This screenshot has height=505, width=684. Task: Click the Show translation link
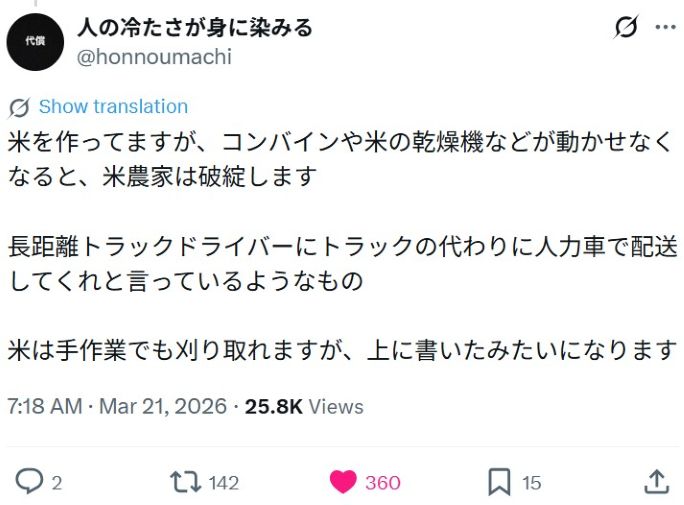point(113,107)
